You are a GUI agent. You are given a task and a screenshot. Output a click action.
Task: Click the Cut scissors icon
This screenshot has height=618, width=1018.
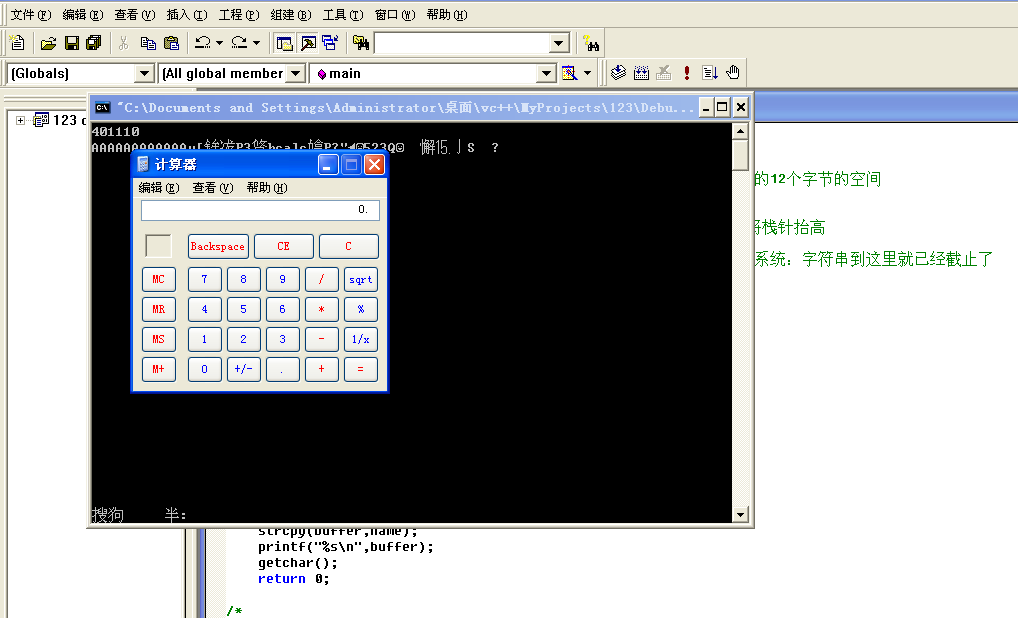(x=123, y=43)
